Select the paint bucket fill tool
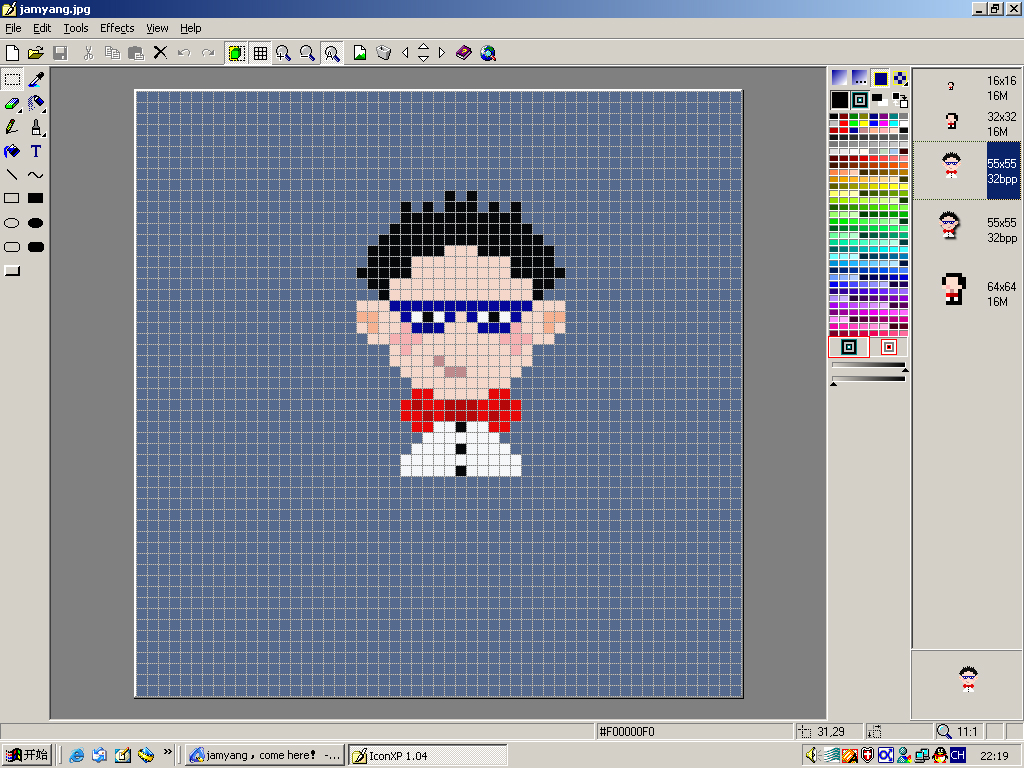Screen dimensions: 1024x768 pyautogui.click(x=12, y=152)
